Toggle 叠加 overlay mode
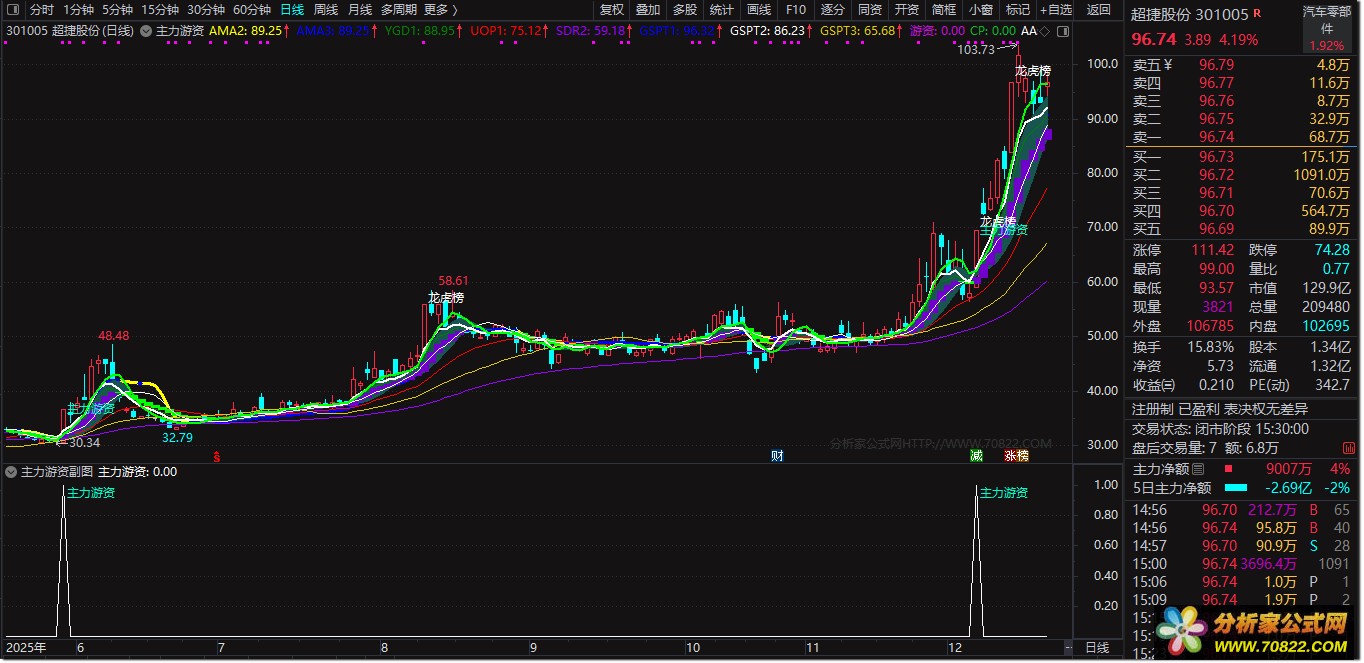 pyautogui.click(x=648, y=10)
